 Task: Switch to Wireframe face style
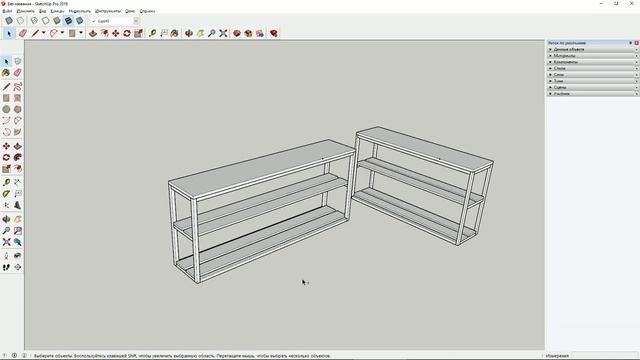34,20
